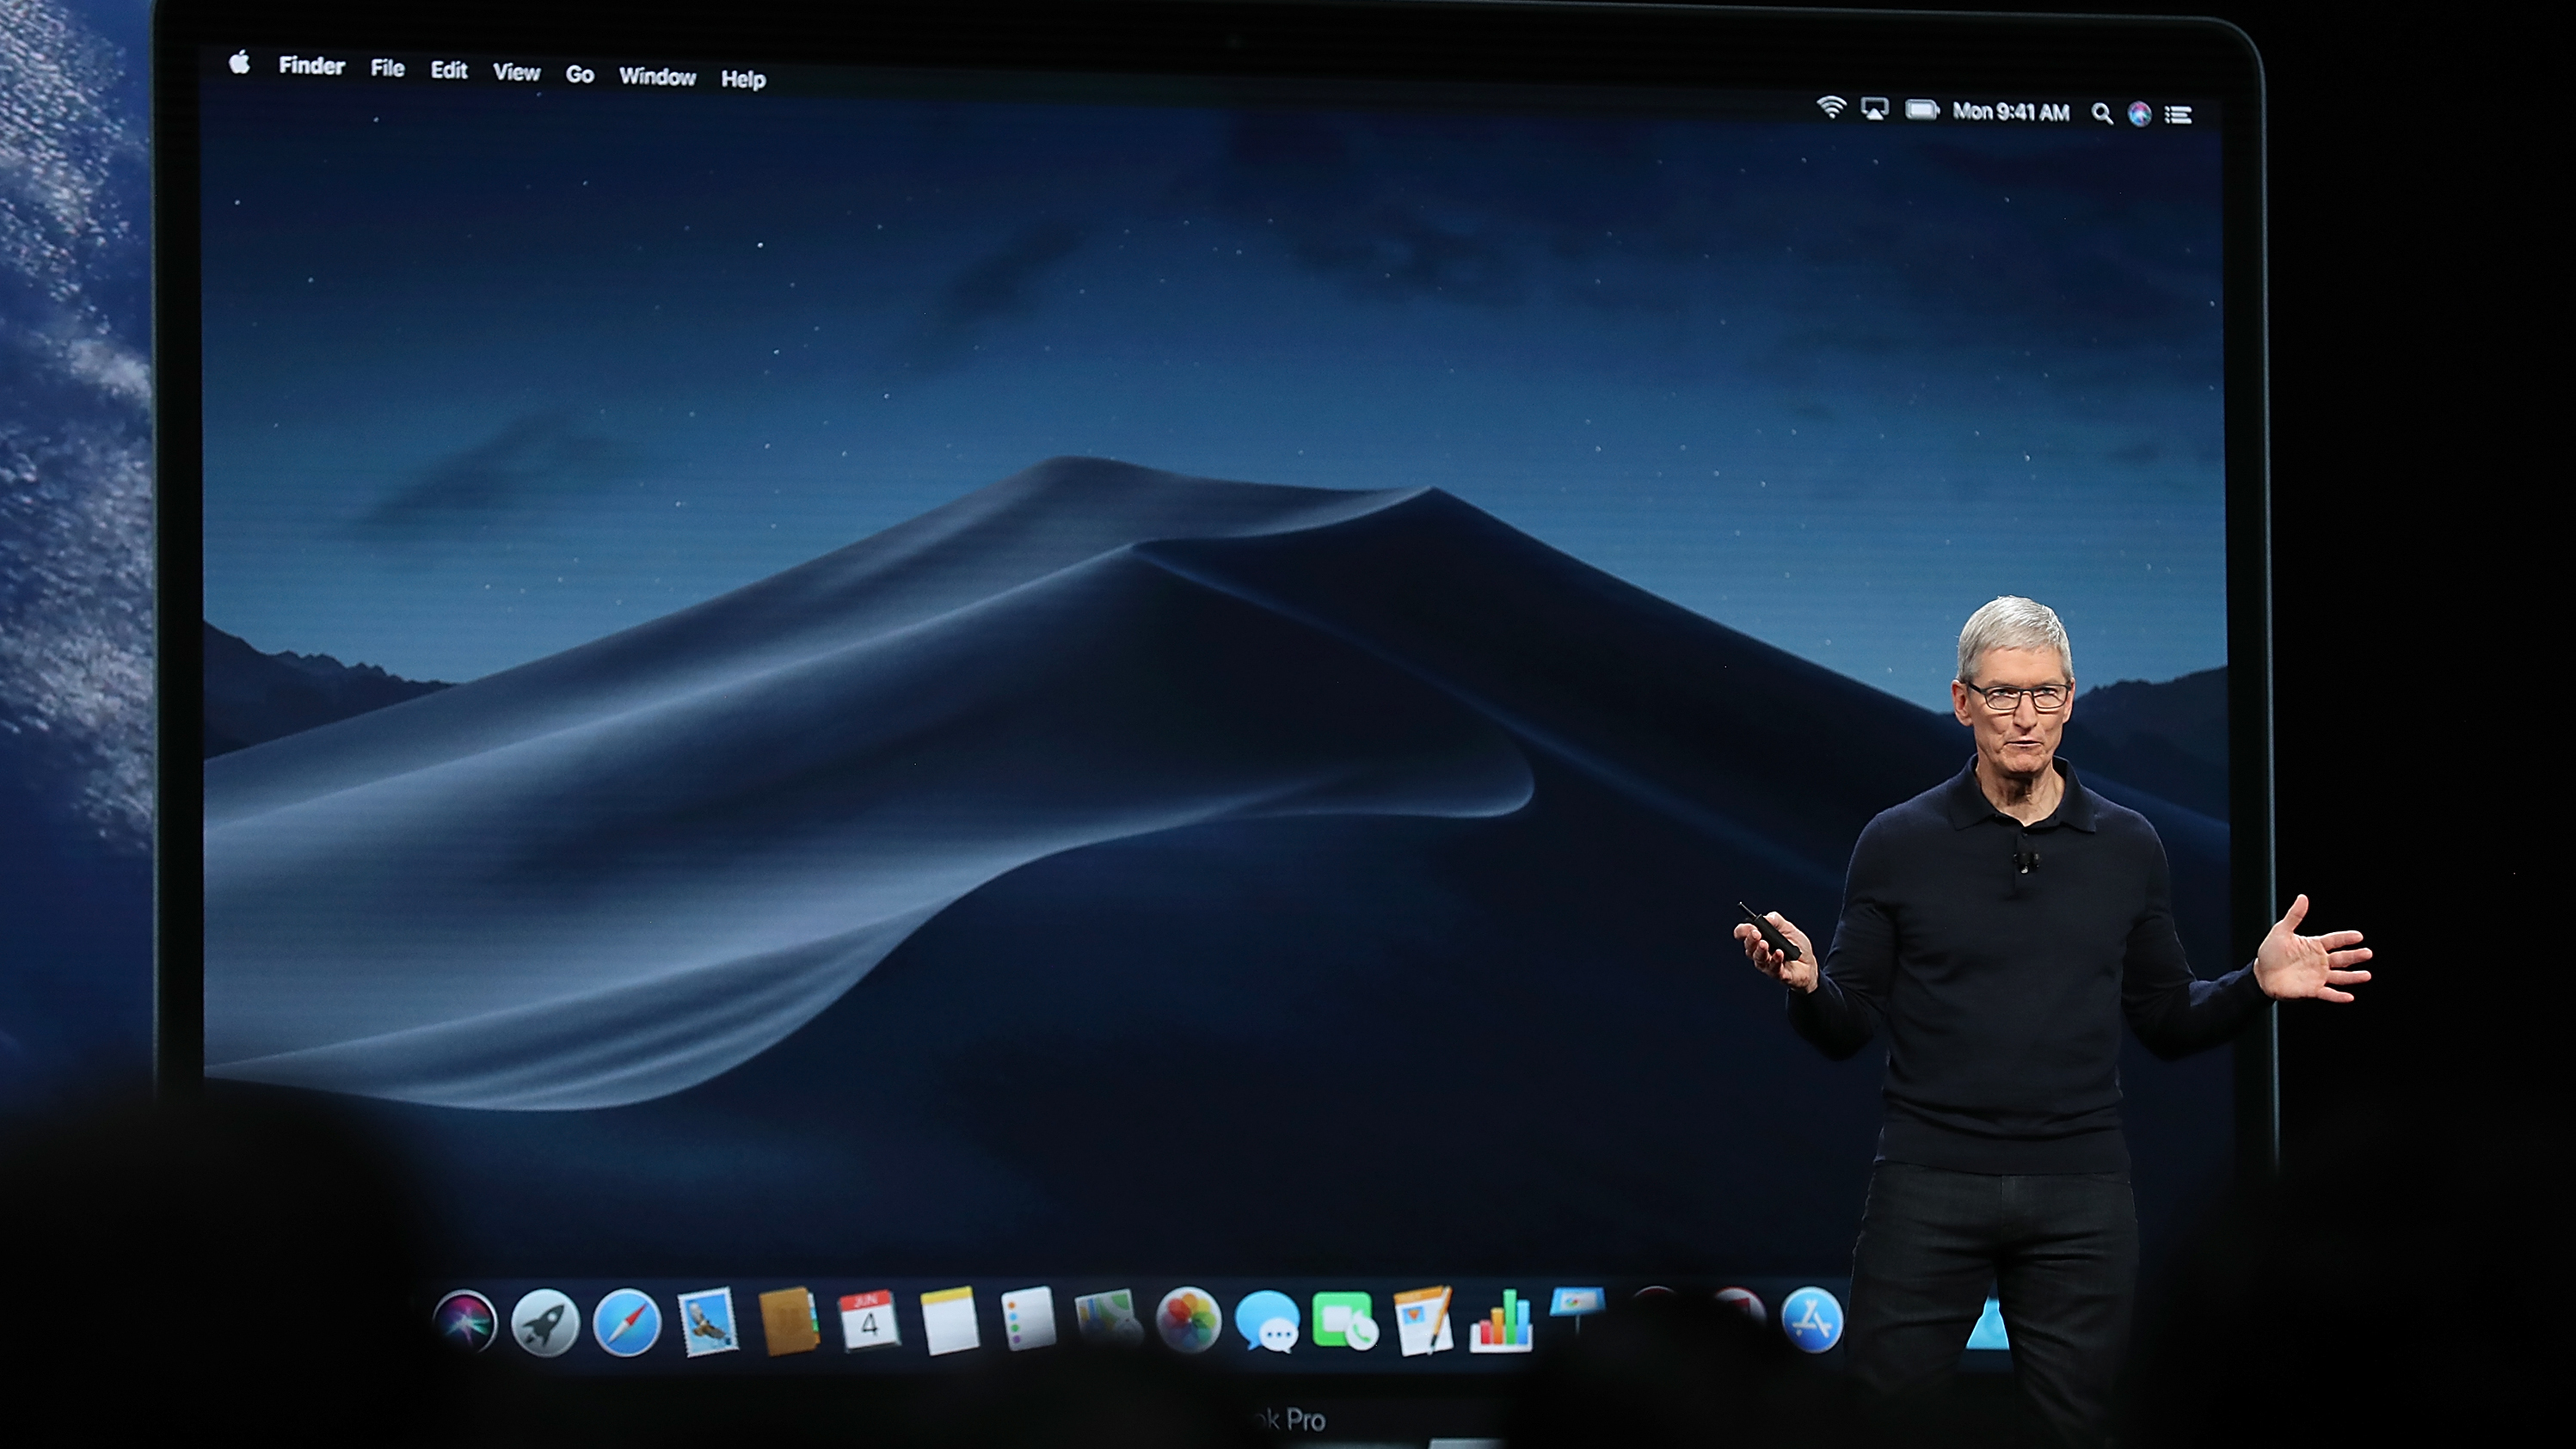
Task: Open the Edit menu
Action: tap(449, 70)
